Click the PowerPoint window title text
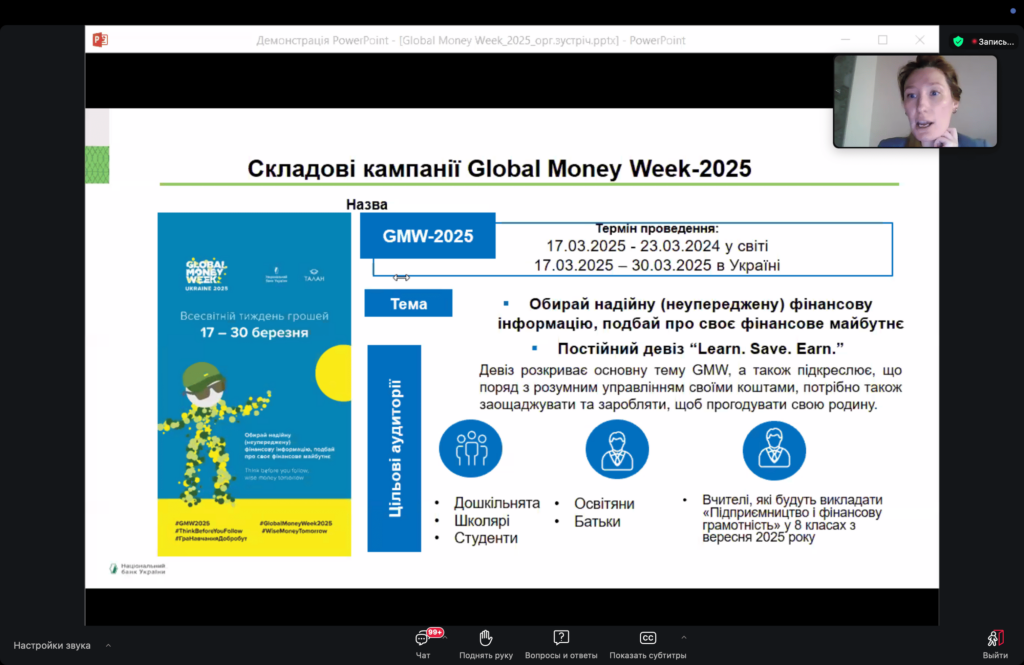Image resolution: width=1024 pixels, height=665 pixels. pyautogui.click(x=471, y=41)
